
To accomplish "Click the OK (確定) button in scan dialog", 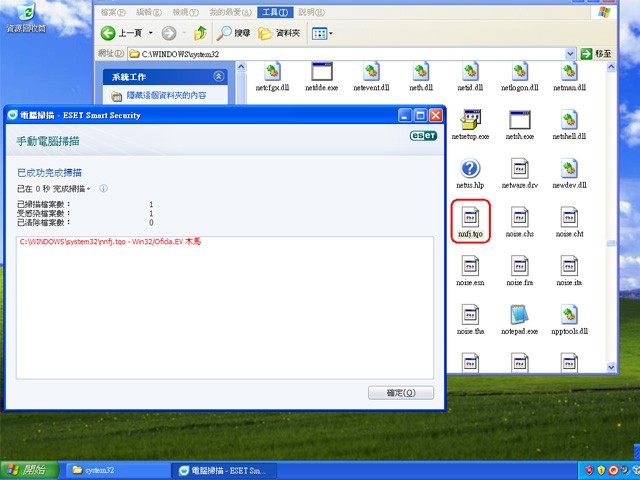I will coord(401,393).
